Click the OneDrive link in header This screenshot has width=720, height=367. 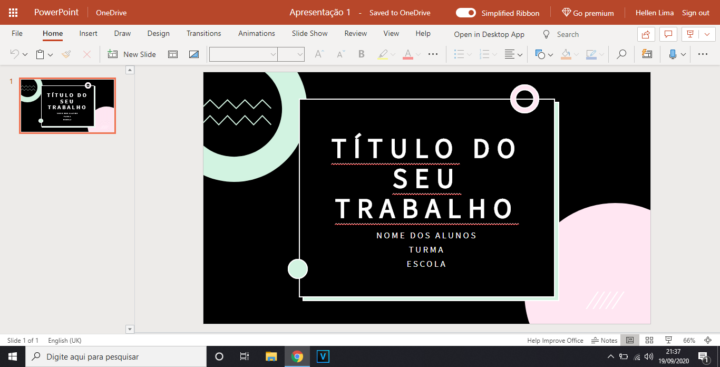(111, 13)
